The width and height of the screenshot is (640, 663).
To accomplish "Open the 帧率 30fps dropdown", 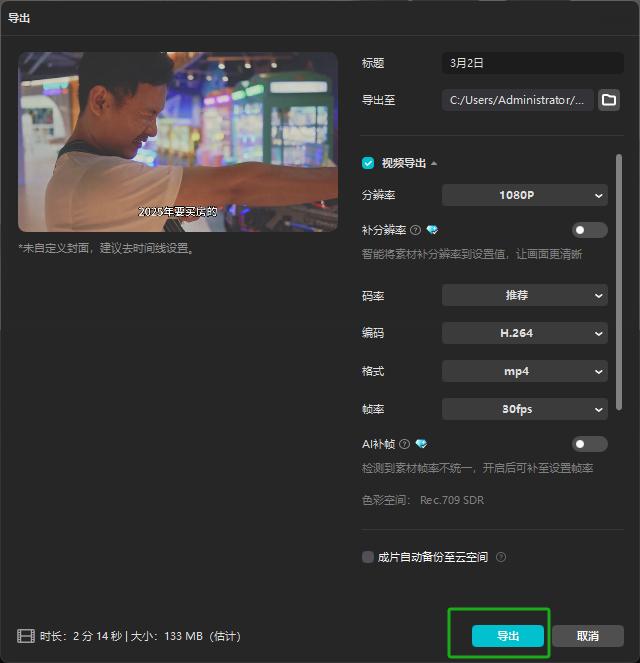I will point(525,409).
